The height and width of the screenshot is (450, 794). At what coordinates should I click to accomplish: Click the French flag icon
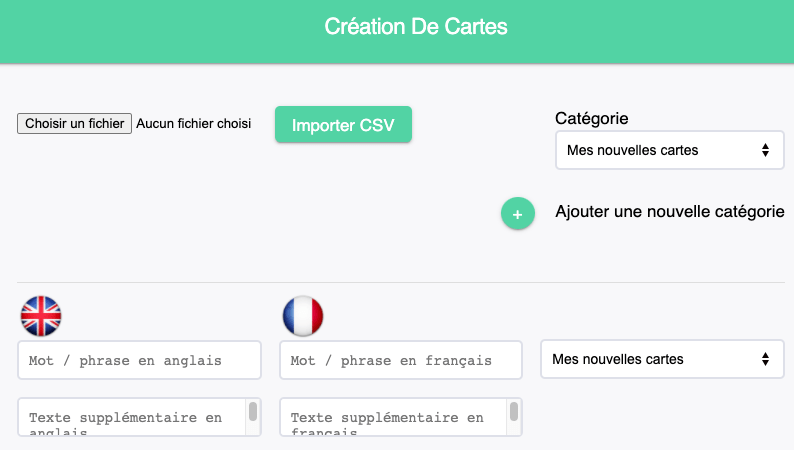click(x=303, y=316)
